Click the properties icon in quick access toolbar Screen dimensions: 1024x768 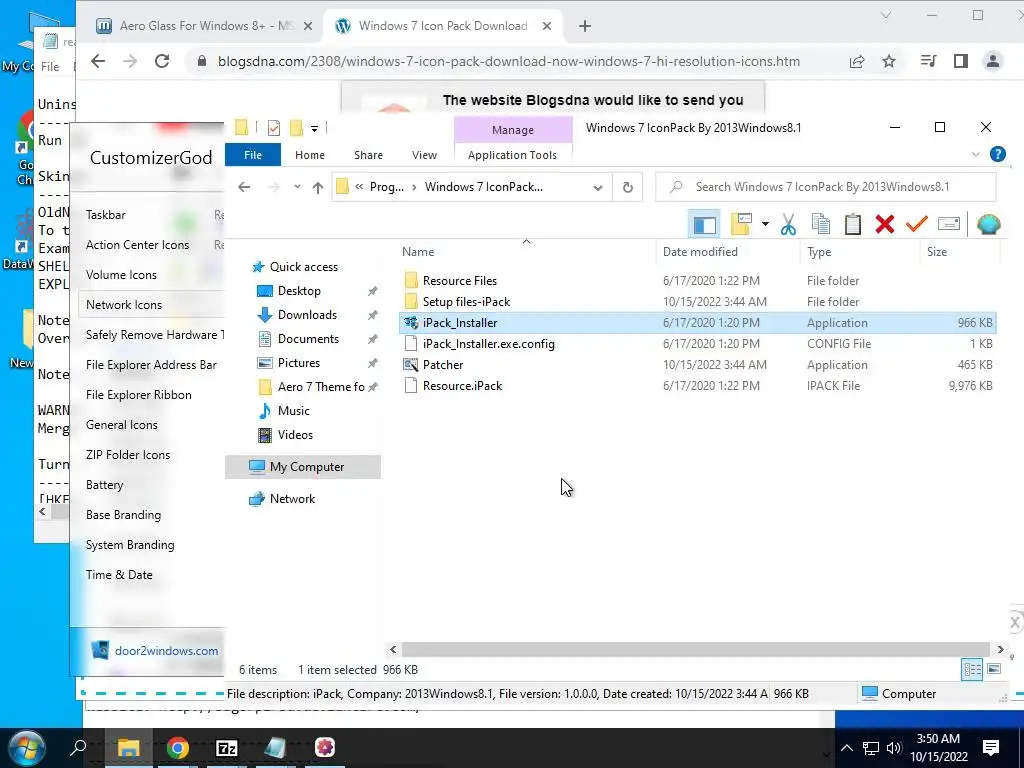(x=274, y=128)
